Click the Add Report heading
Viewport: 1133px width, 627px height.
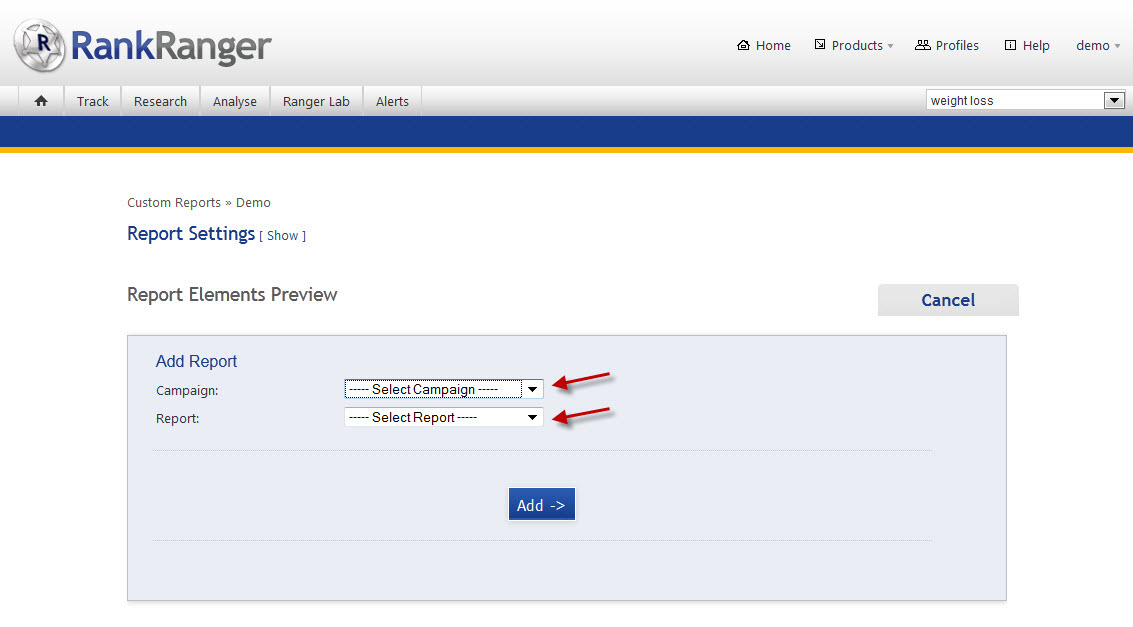[197, 361]
